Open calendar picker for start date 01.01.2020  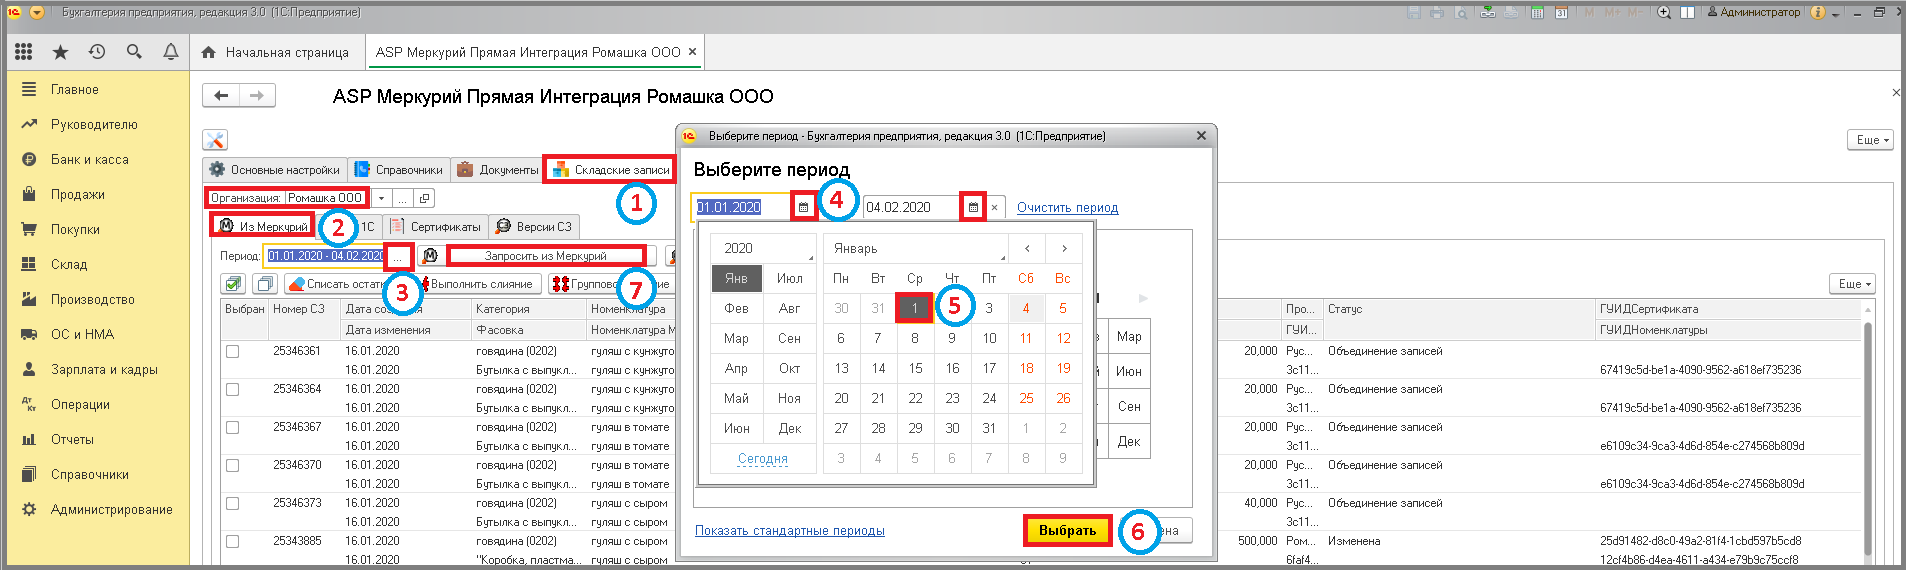pos(803,207)
